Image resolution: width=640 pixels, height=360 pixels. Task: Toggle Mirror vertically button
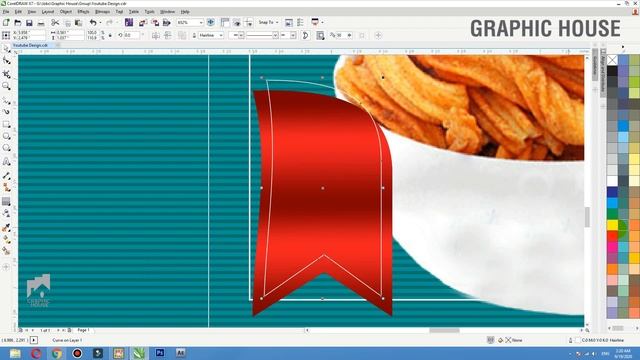167,36
